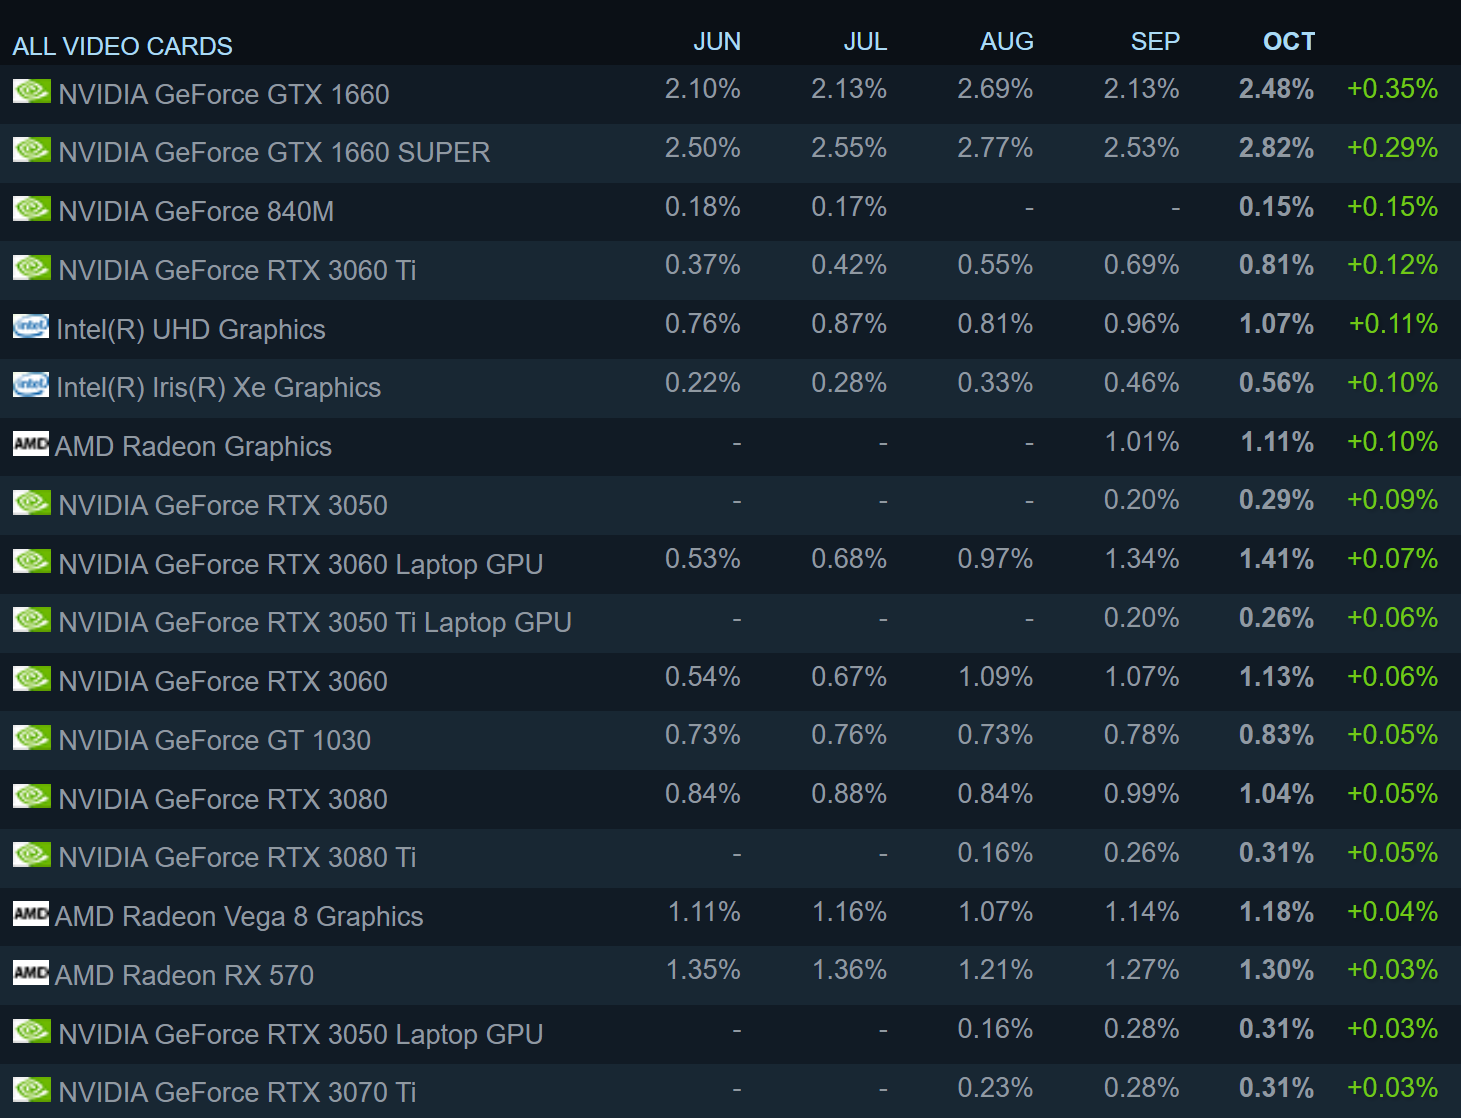Viewport: 1461px width, 1118px height.
Task: Click the AMD logo next to Radeon RX 570
Action: (31, 973)
